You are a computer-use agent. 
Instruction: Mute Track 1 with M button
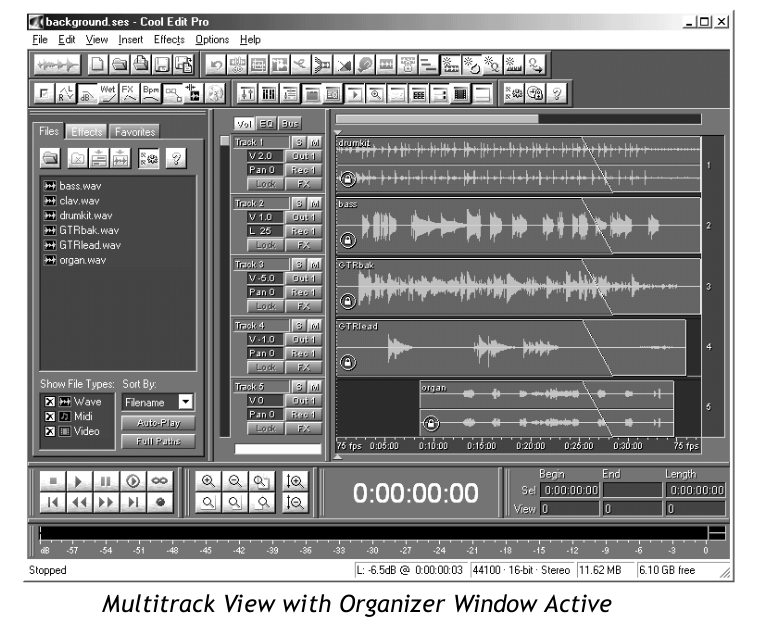[x=315, y=142]
